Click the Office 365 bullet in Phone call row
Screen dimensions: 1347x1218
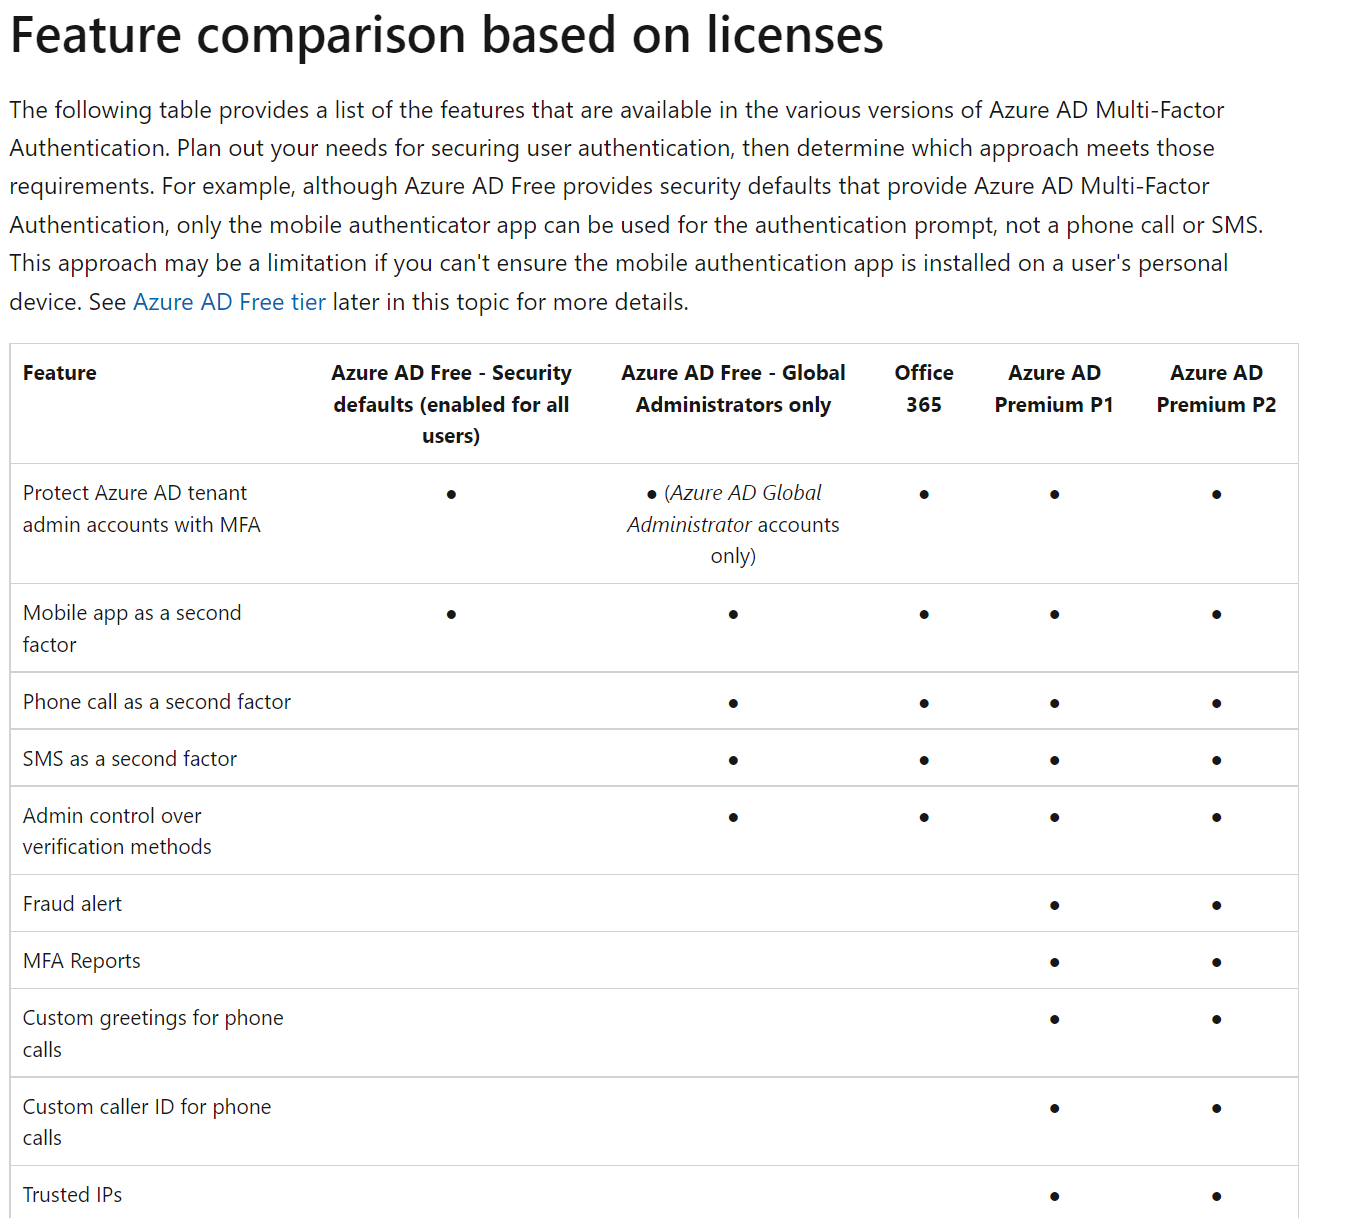click(x=924, y=703)
